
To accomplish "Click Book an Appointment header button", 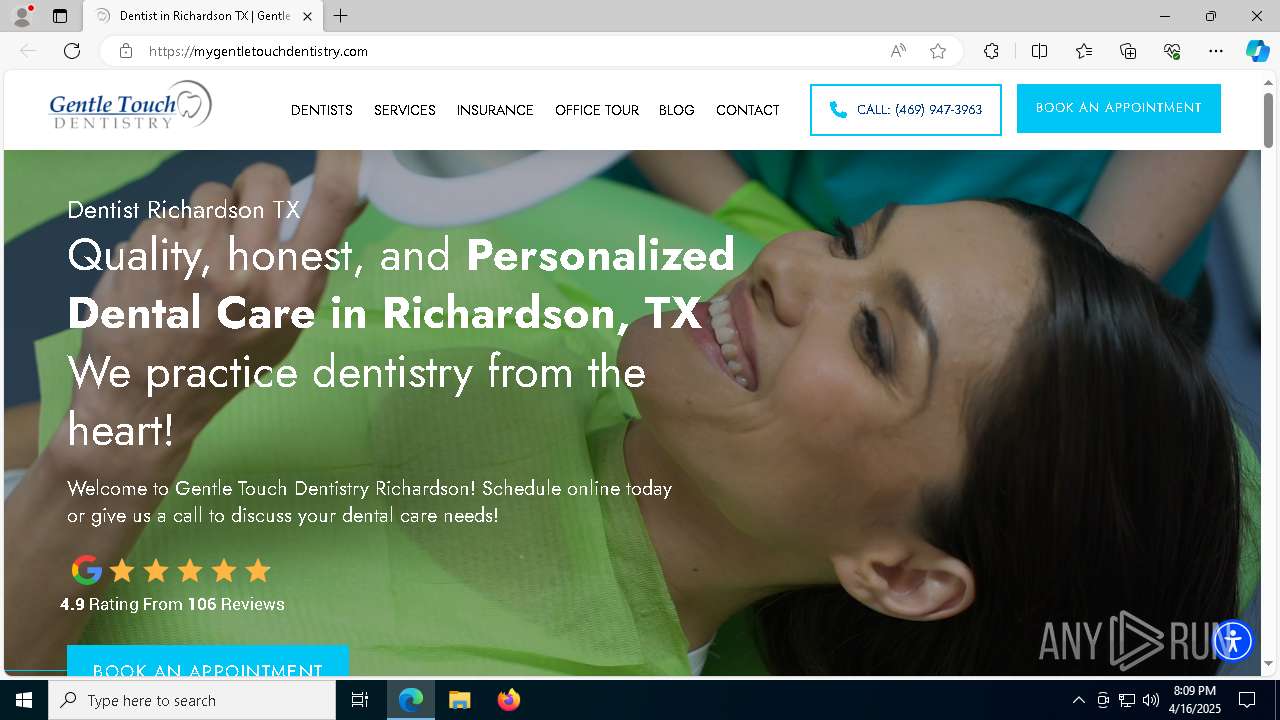I will tap(1119, 108).
